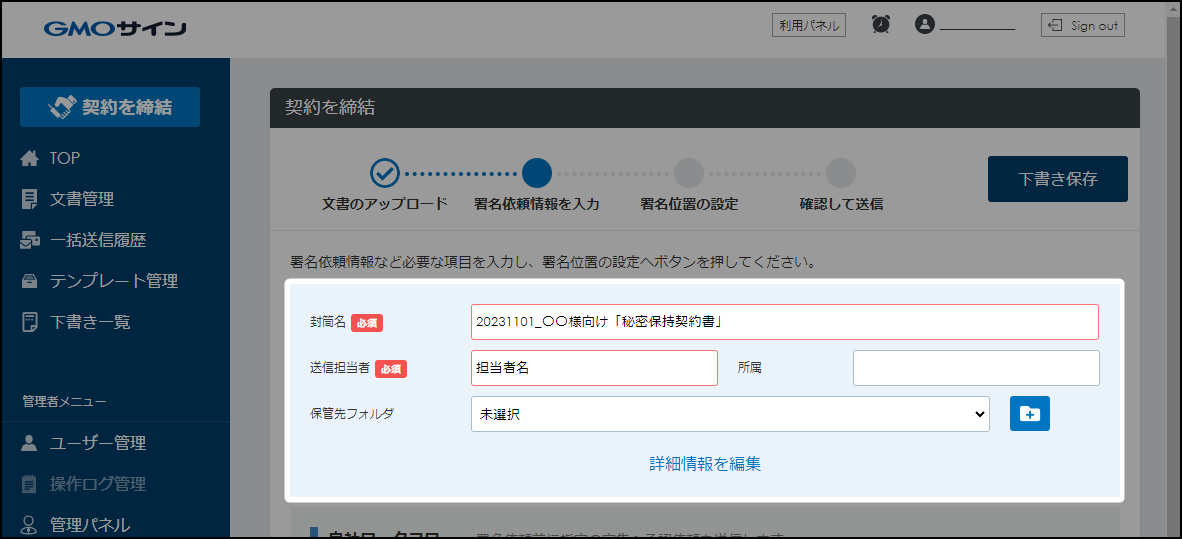Click the blue add folder icon button
1182x539 pixels.
coord(1029,414)
